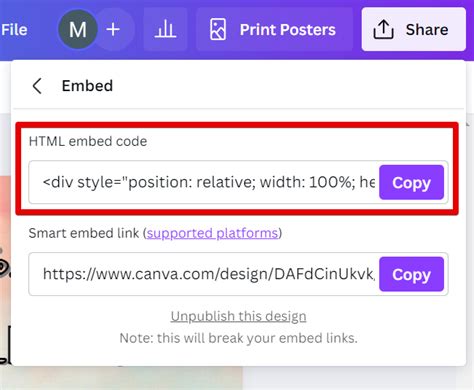This screenshot has height=390, width=474.
Task: Copy the HTML embed code
Action: [411, 182]
